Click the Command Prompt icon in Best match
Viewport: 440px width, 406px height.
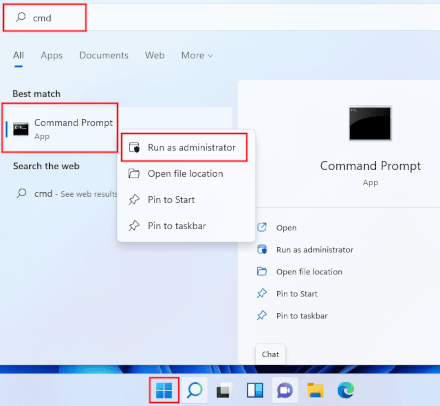coord(21,129)
